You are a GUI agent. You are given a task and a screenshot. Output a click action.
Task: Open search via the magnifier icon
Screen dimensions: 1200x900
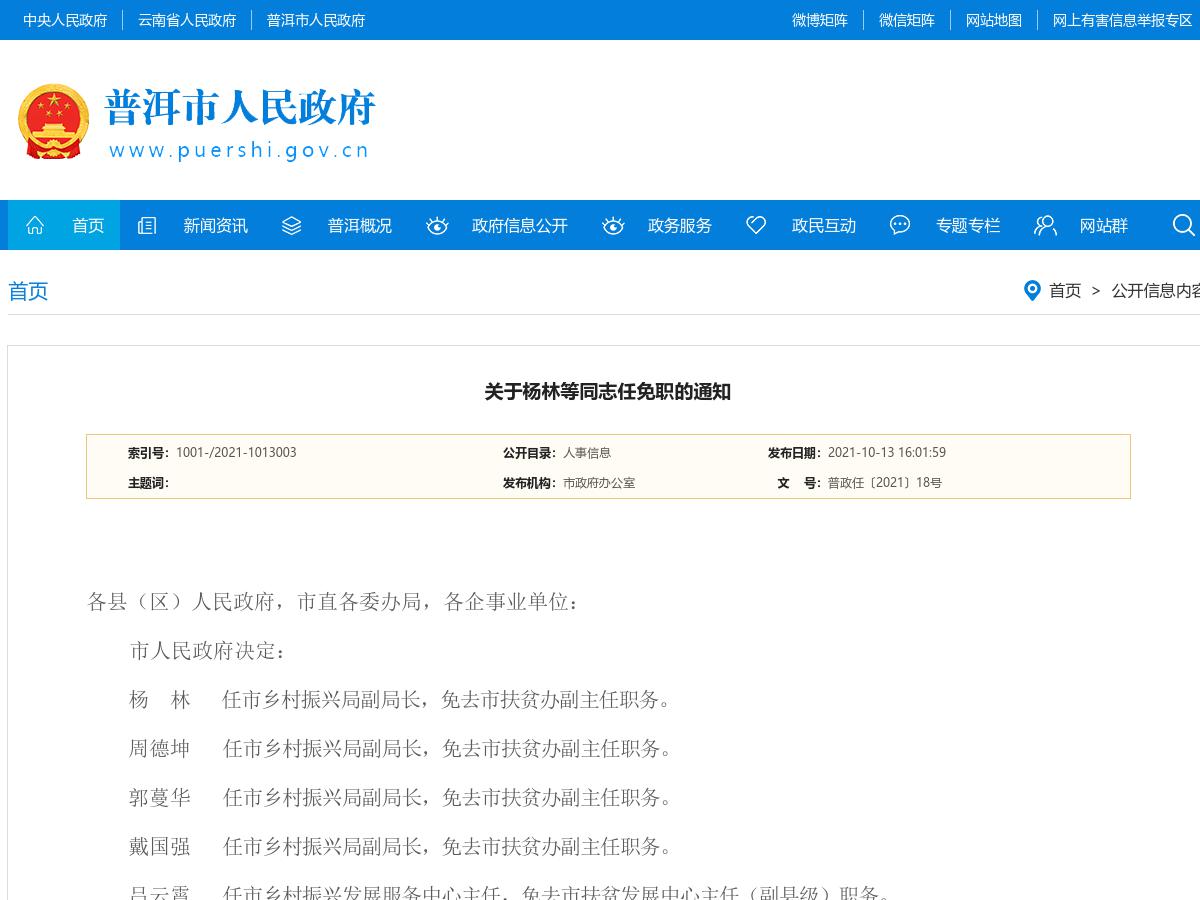1184,225
